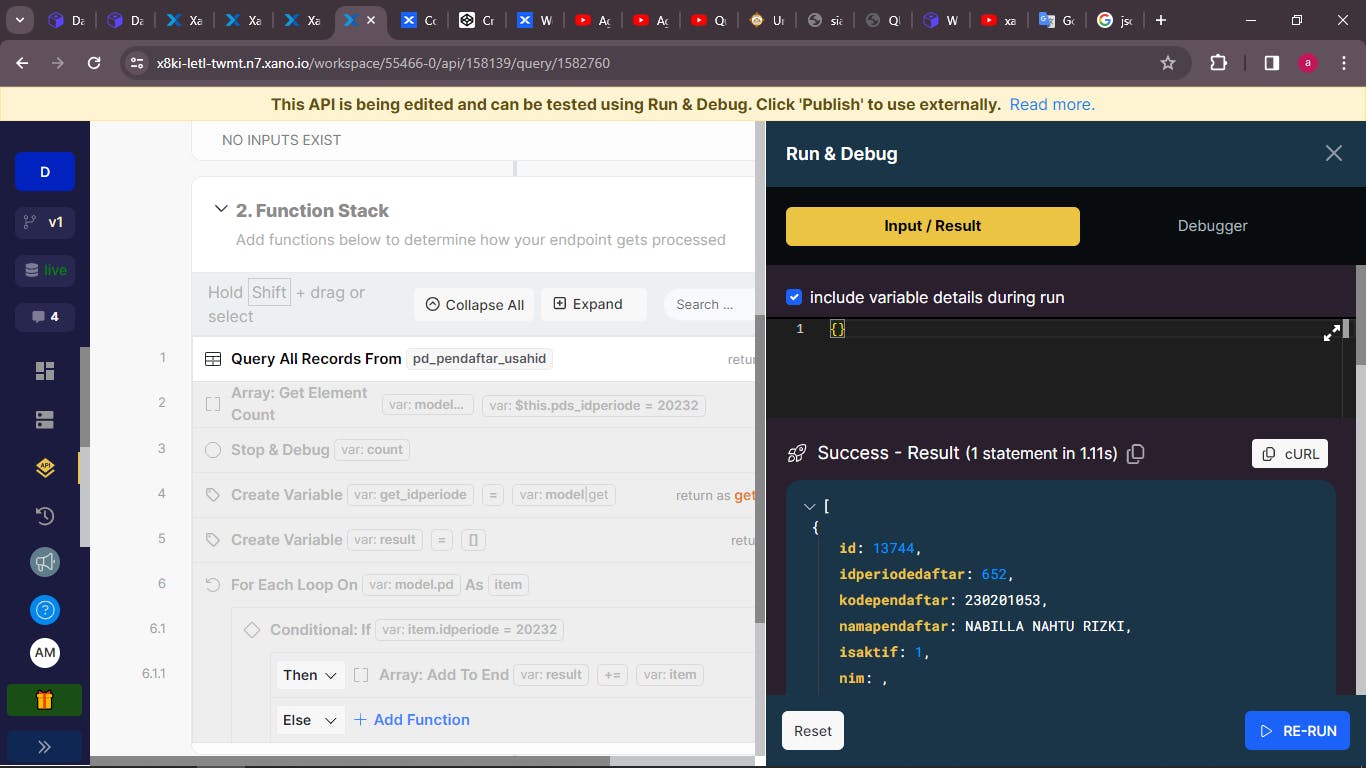Click tag icon of Create Variable result
1366x768 pixels.
(213, 540)
